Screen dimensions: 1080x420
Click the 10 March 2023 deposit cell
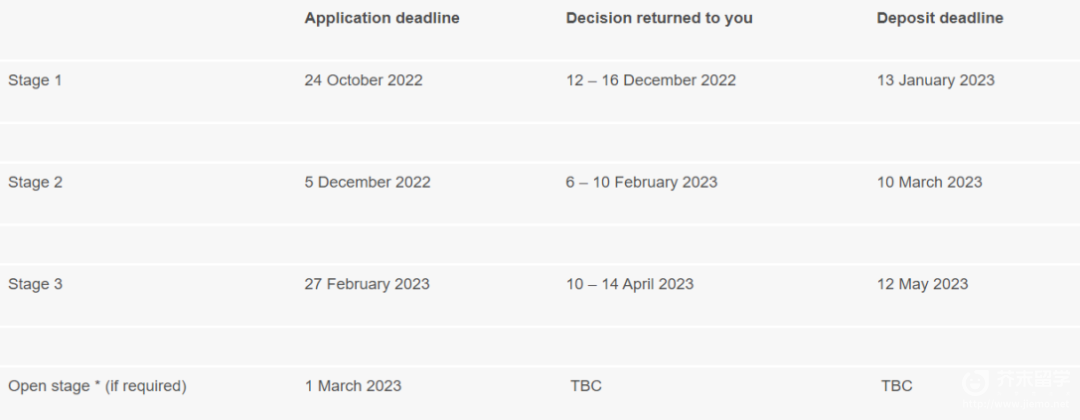(929, 182)
